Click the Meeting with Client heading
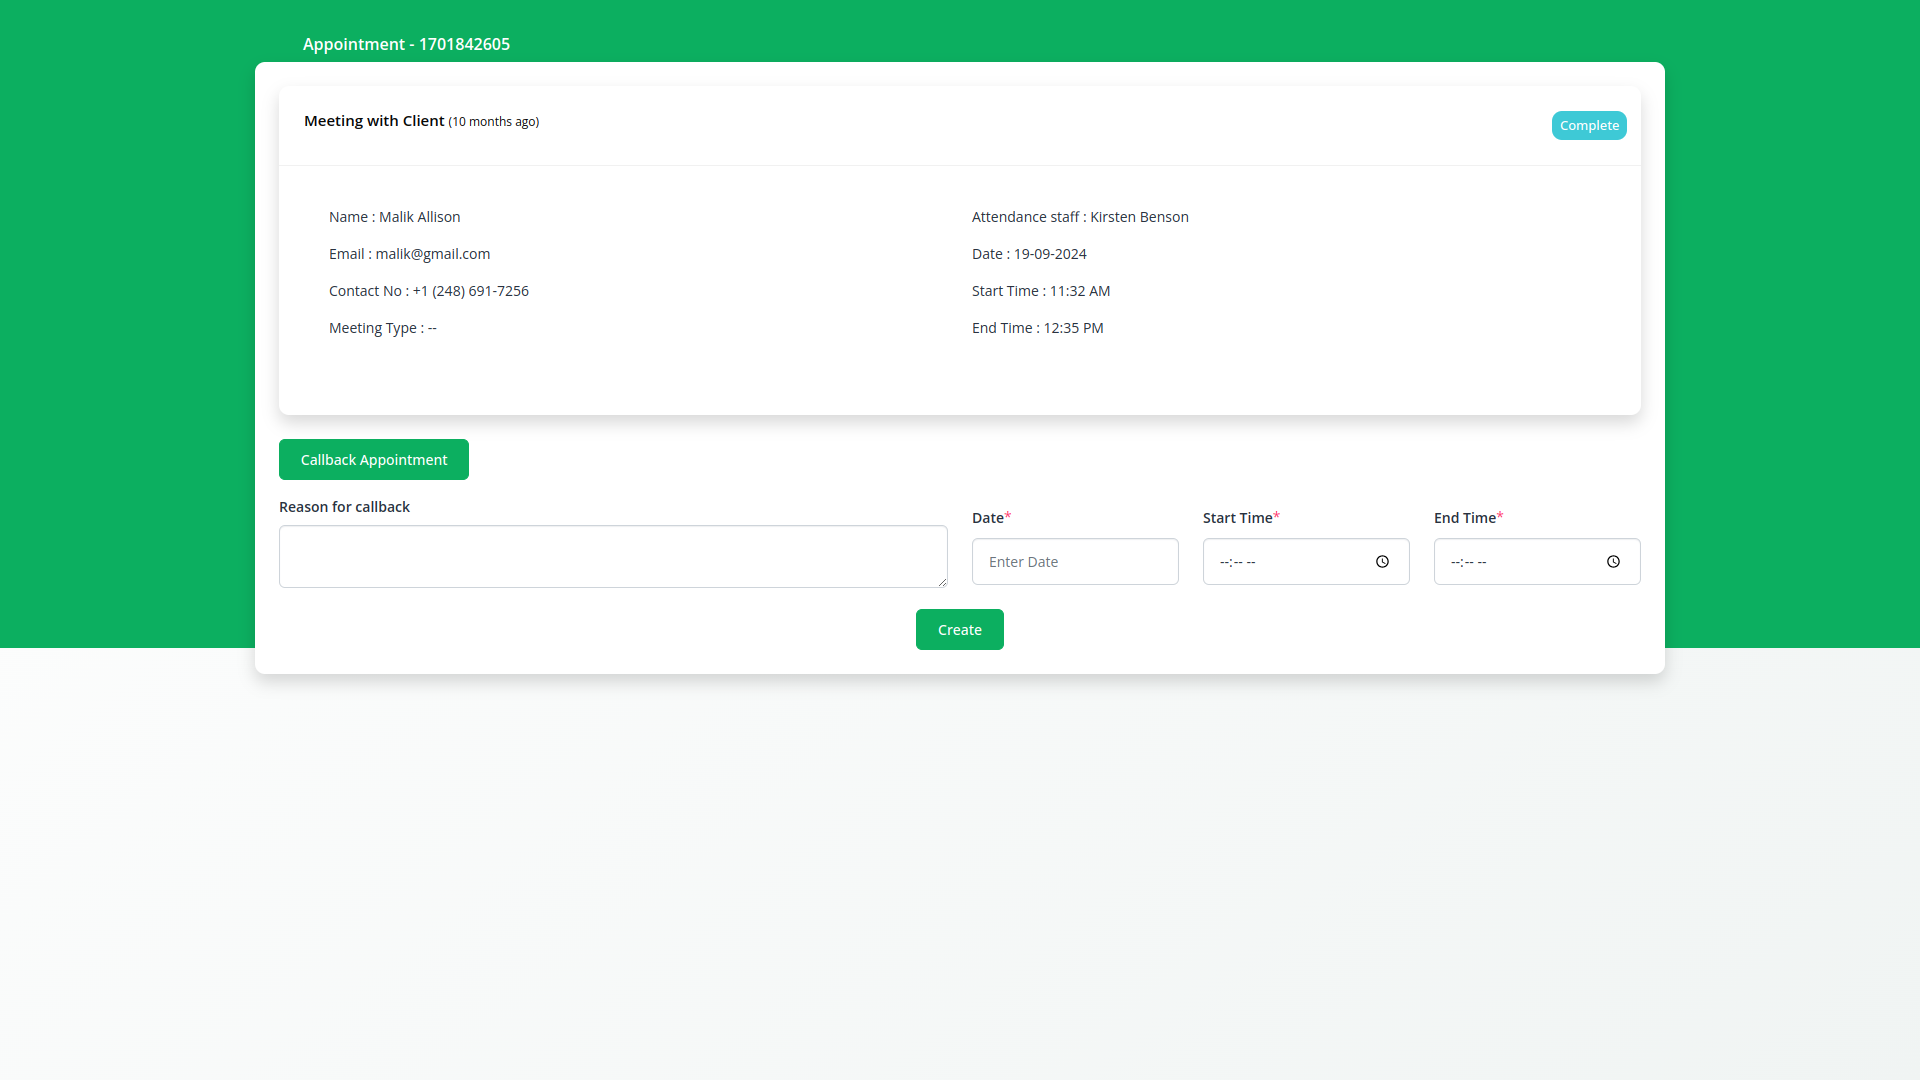The image size is (1920, 1080). pyautogui.click(x=374, y=121)
